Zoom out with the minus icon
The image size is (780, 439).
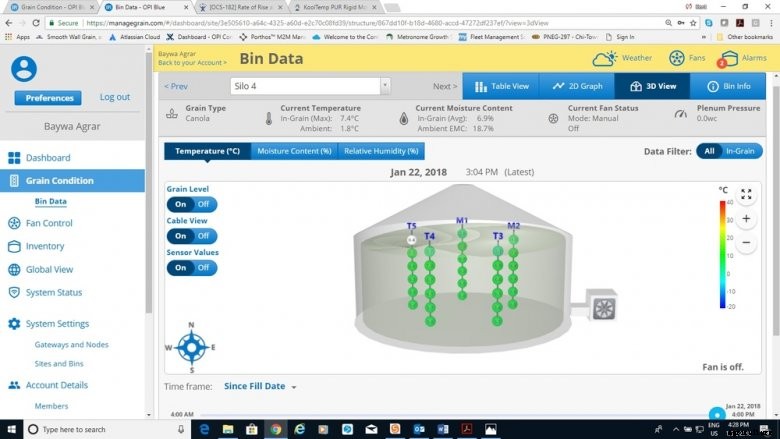point(746,242)
